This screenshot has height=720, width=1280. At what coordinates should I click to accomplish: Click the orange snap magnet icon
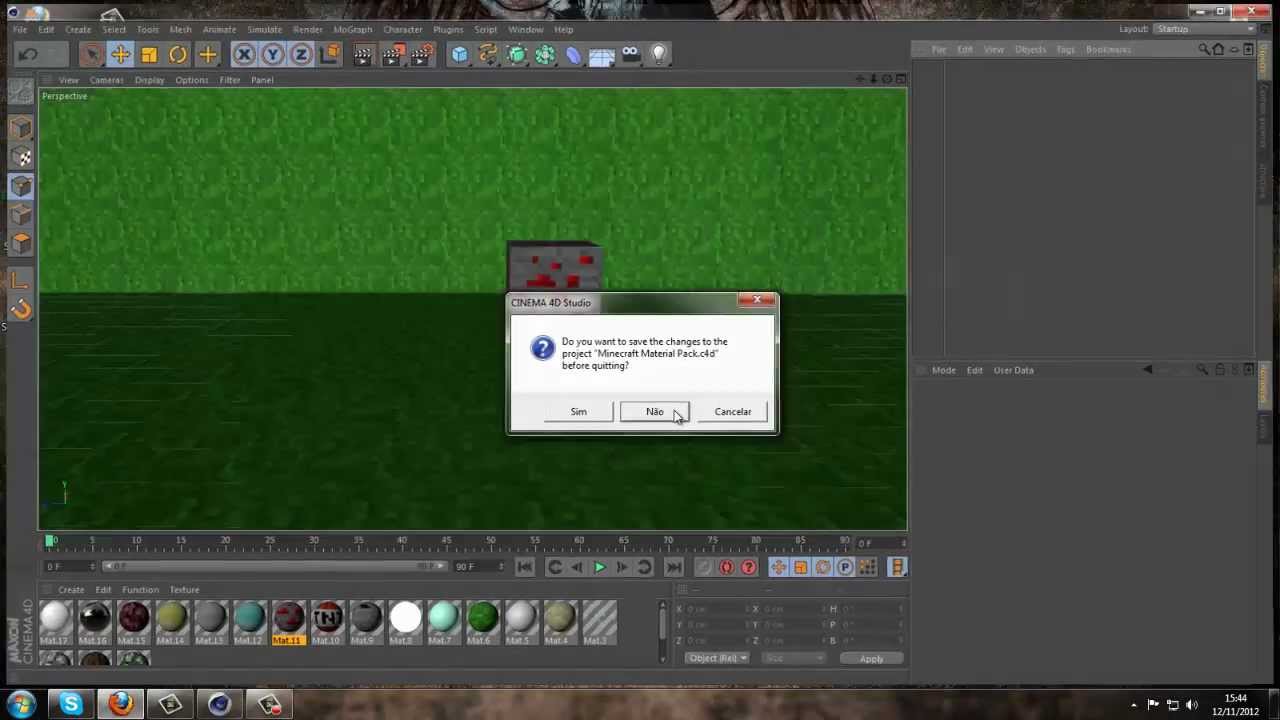pyautogui.click(x=21, y=309)
